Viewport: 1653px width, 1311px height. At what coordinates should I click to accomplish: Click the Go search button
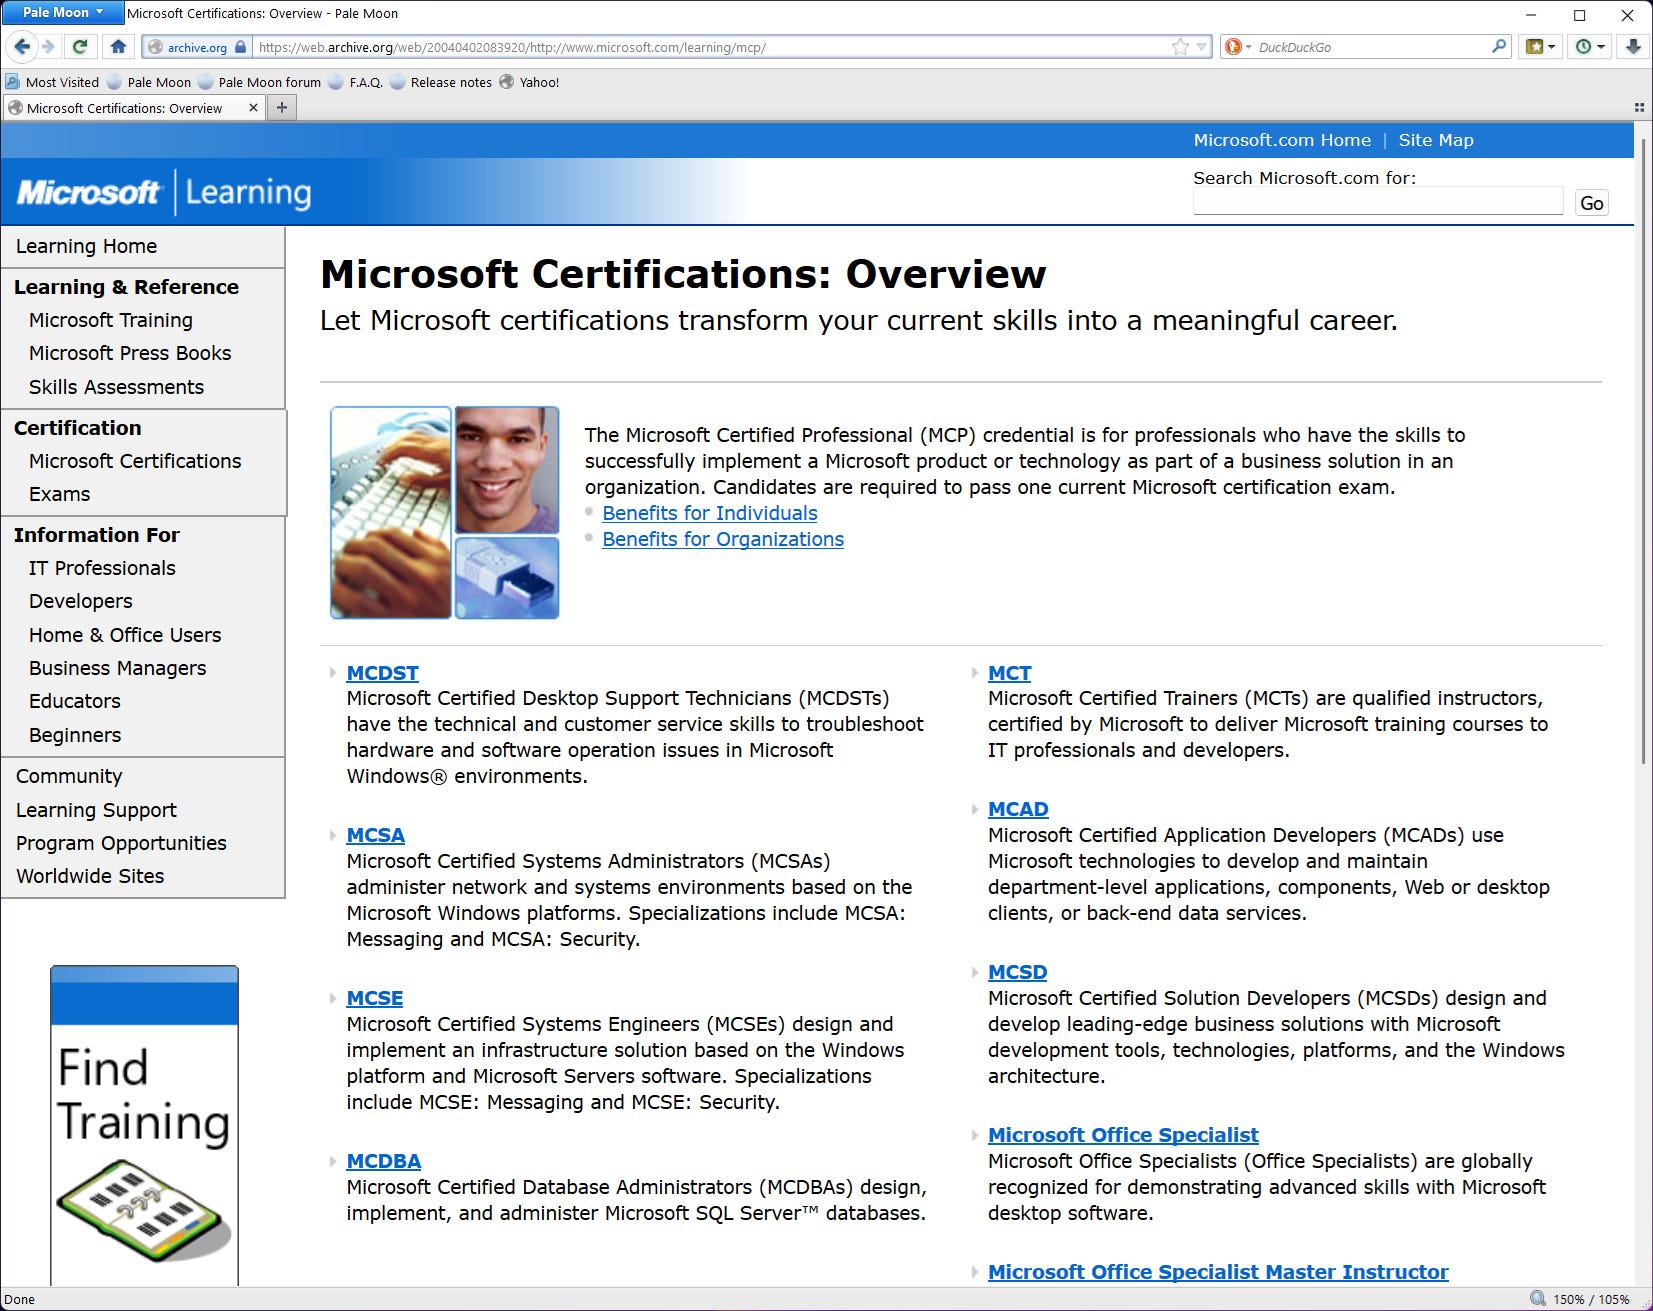pyautogui.click(x=1591, y=203)
